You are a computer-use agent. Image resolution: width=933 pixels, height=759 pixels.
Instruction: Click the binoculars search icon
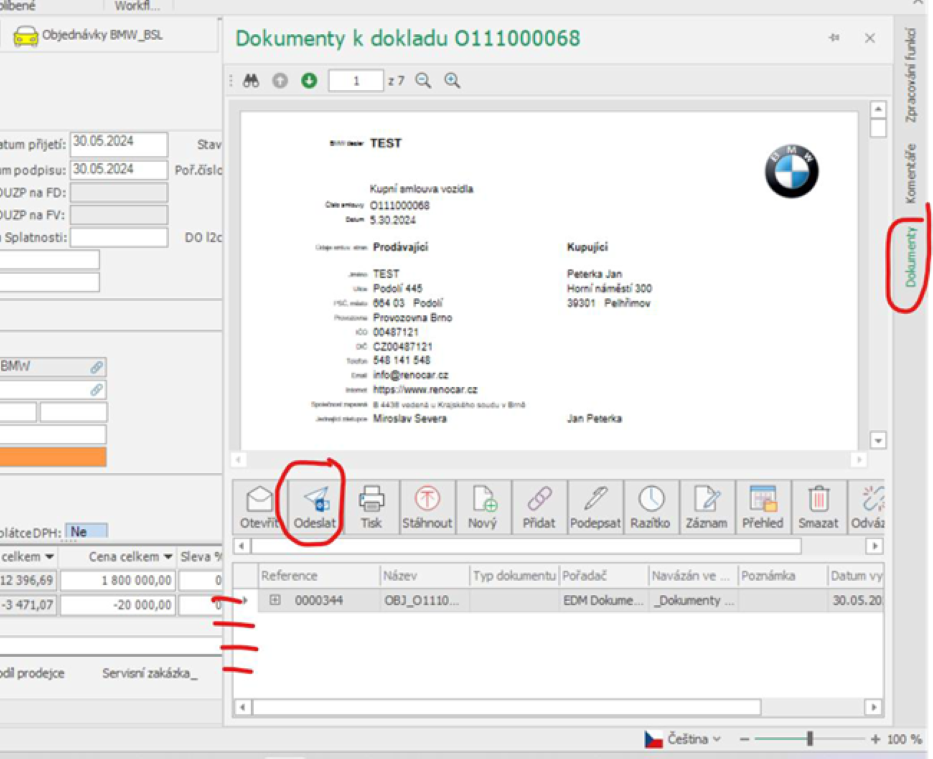pyautogui.click(x=251, y=81)
